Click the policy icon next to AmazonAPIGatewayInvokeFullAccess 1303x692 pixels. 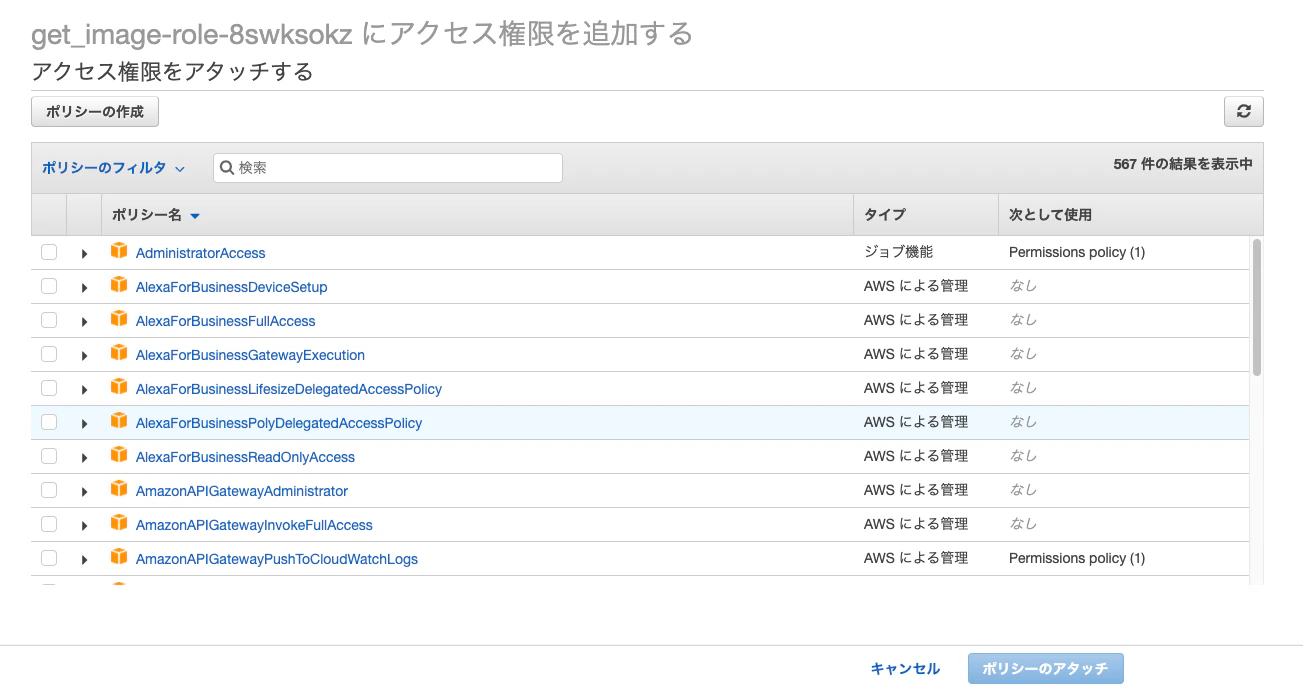click(x=119, y=524)
